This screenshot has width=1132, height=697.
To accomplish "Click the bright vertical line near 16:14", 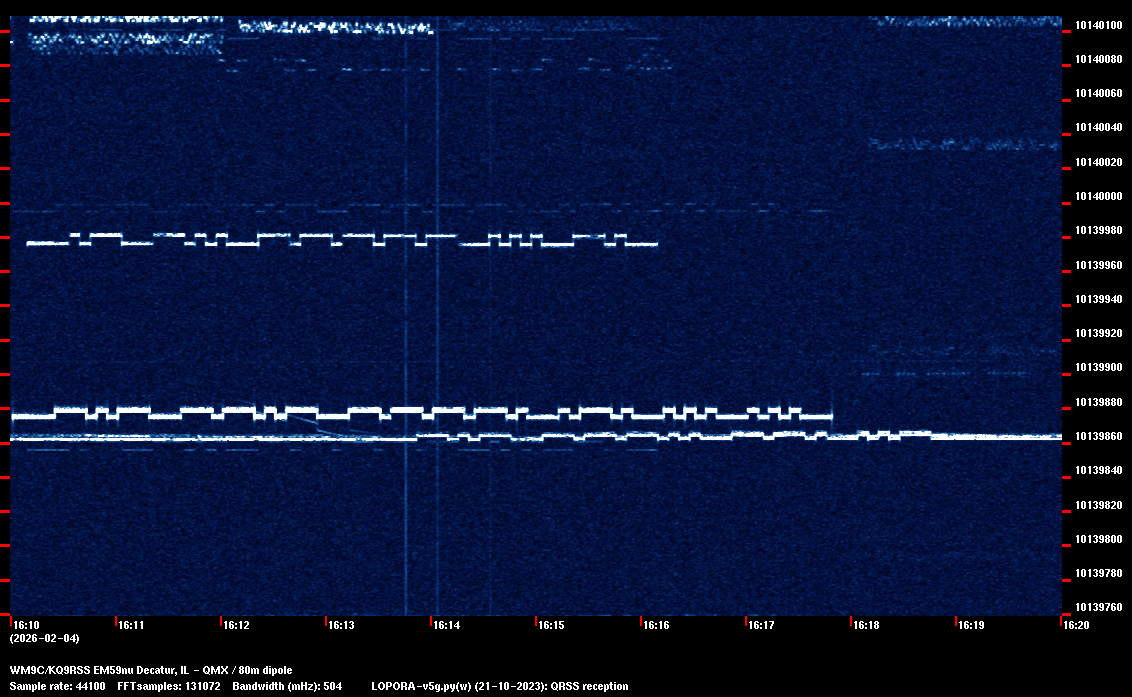I will pos(437,300).
